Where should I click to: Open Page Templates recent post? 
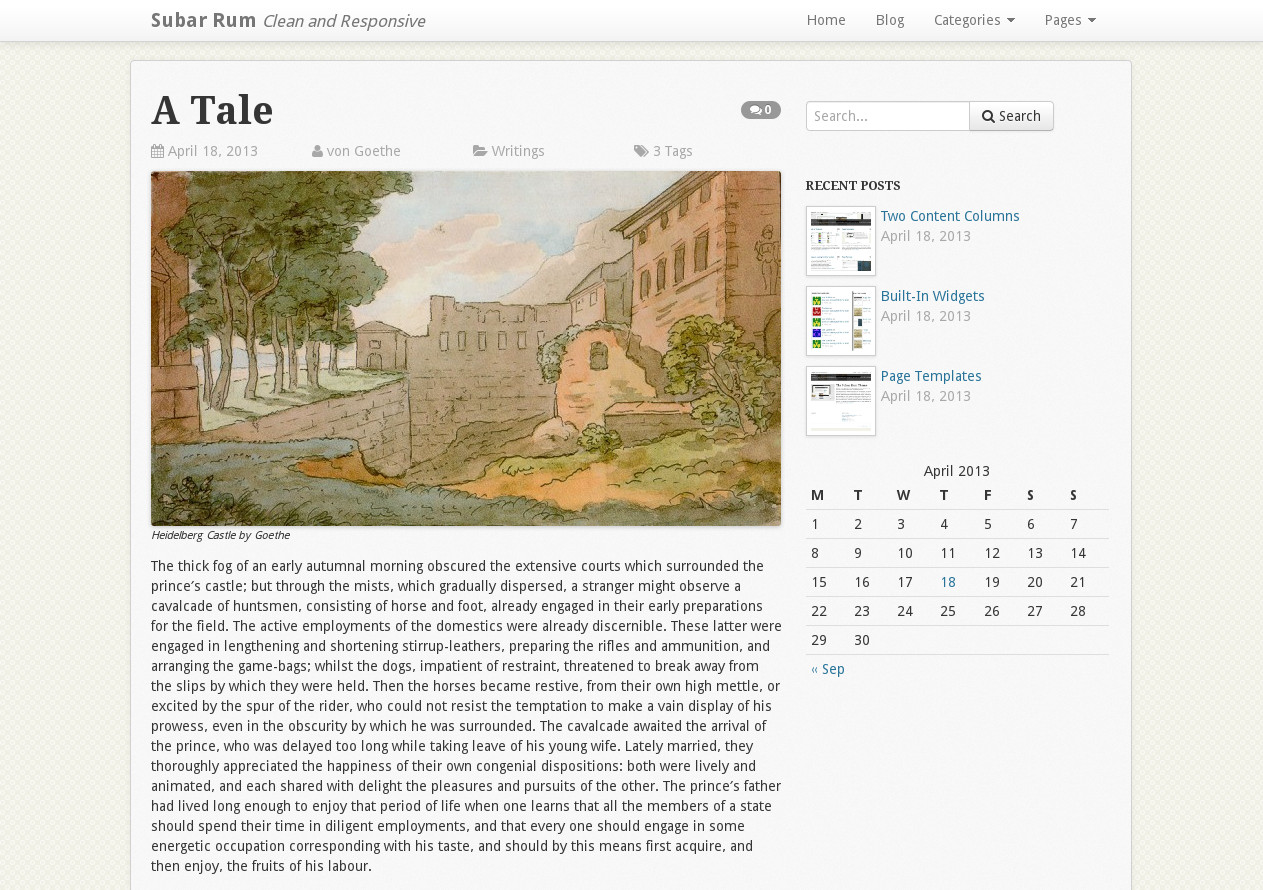click(931, 376)
